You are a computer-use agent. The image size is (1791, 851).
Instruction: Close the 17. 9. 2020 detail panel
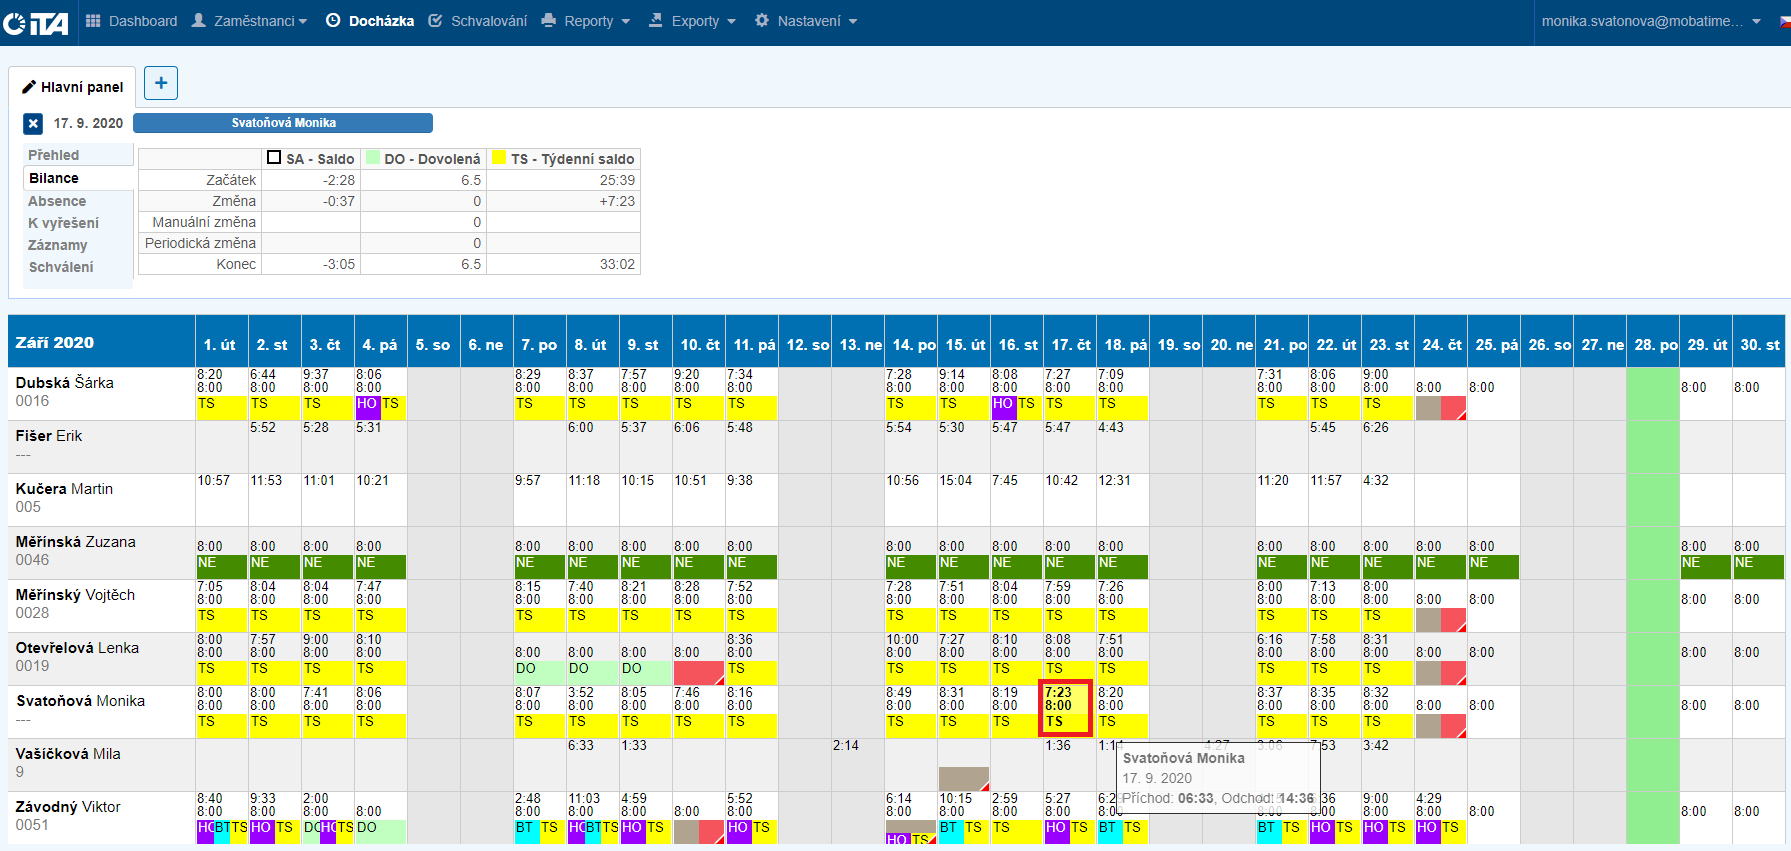tap(33, 123)
